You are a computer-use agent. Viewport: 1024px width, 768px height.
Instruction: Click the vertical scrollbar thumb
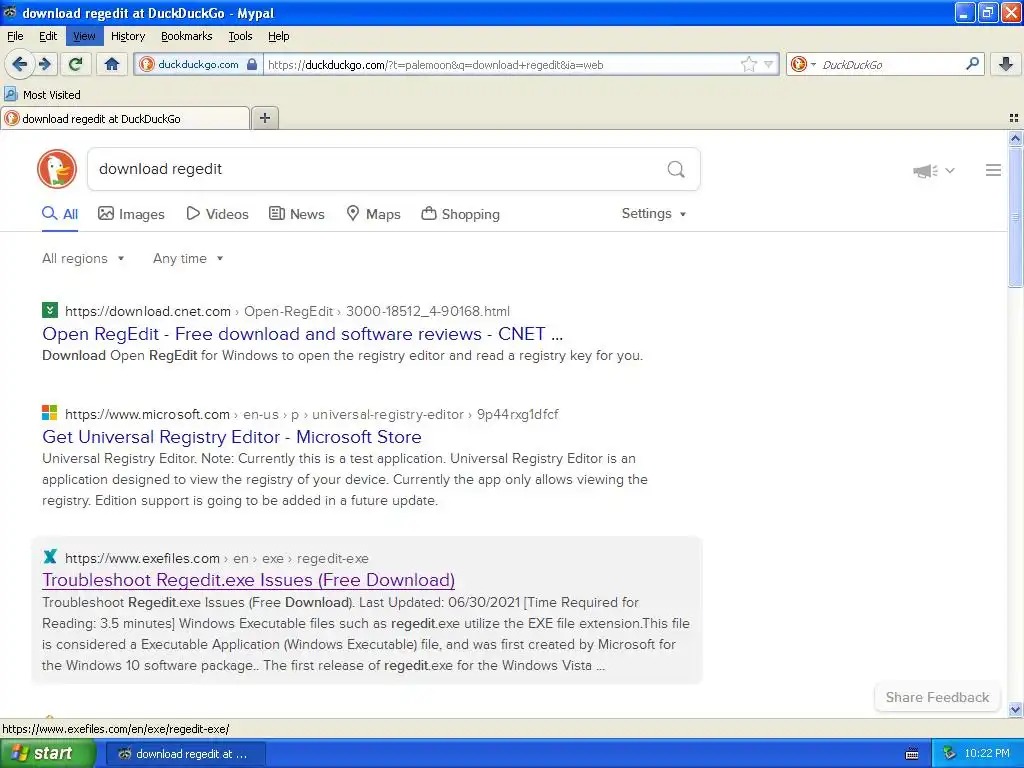coord(1015,216)
